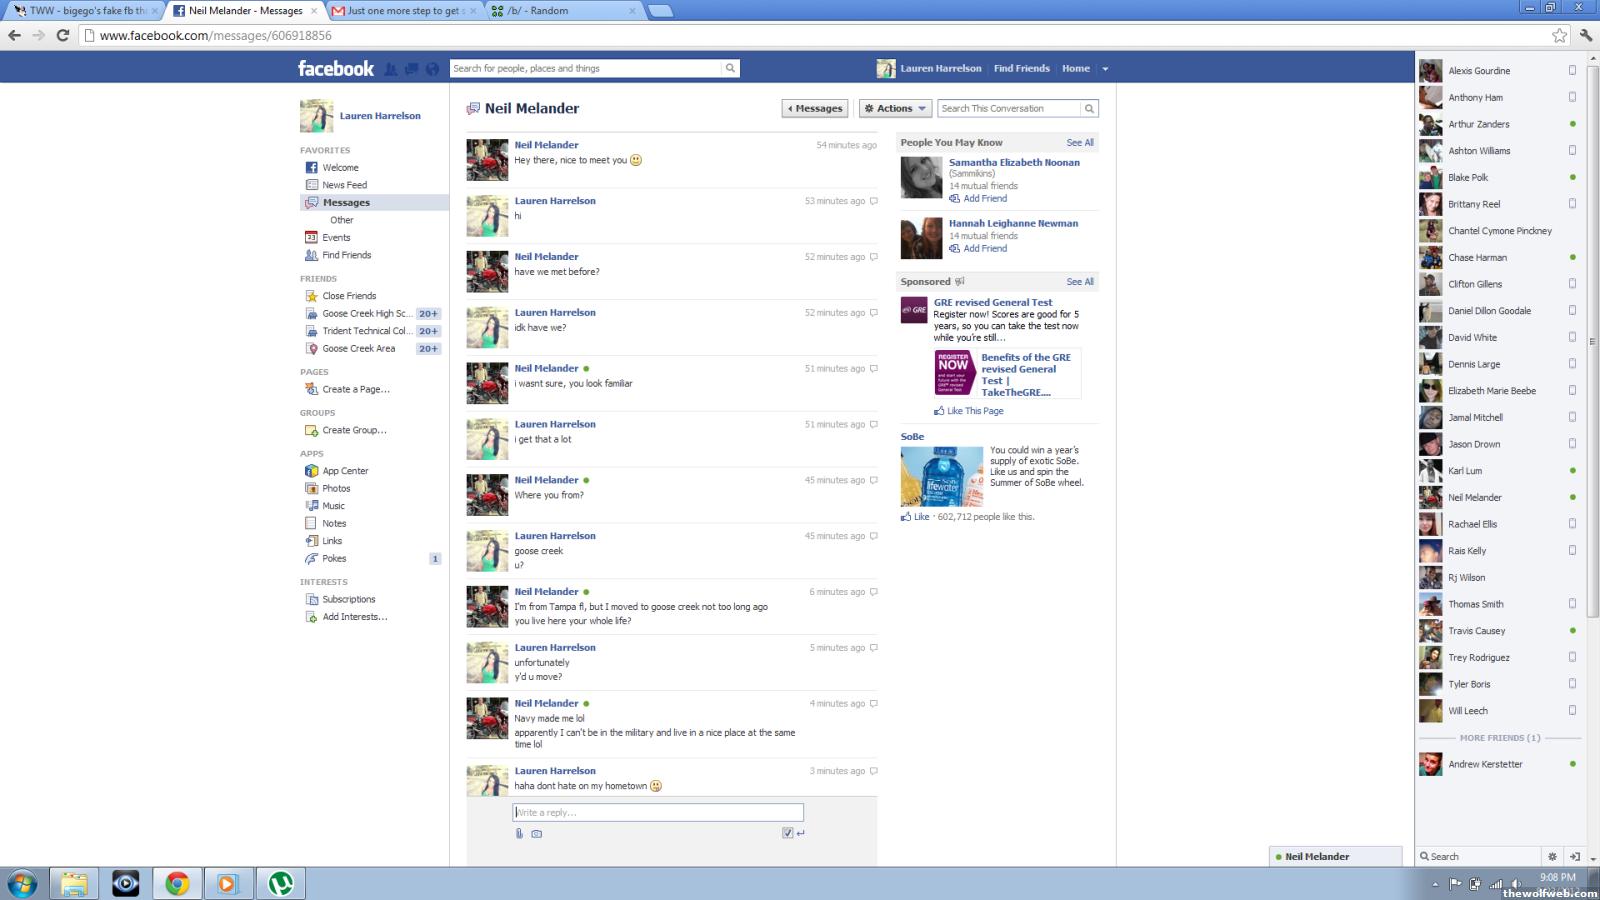
Task: Toggle the press-Enter-to-send checkbox
Action: (788, 833)
